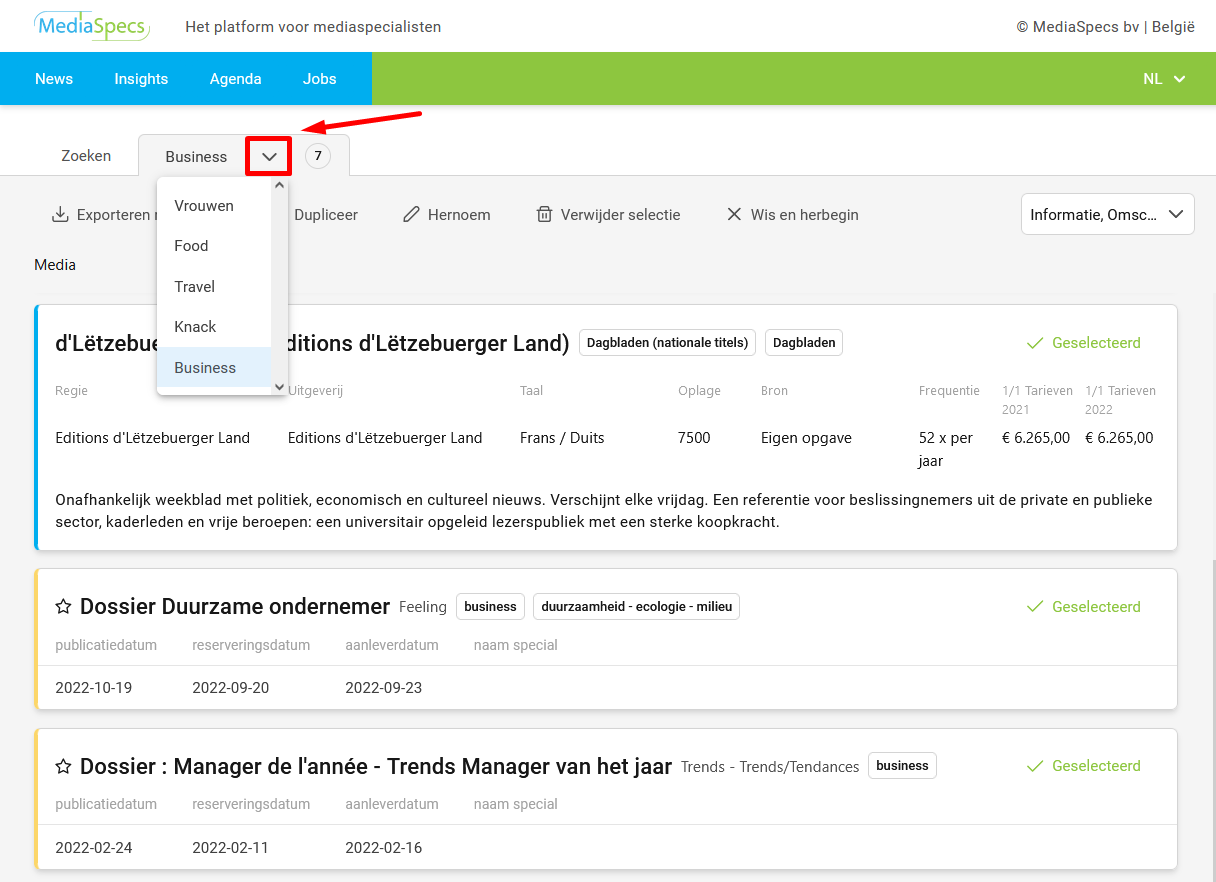Open the Insights navigation link

pyautogui.click(x=141, y=79)
